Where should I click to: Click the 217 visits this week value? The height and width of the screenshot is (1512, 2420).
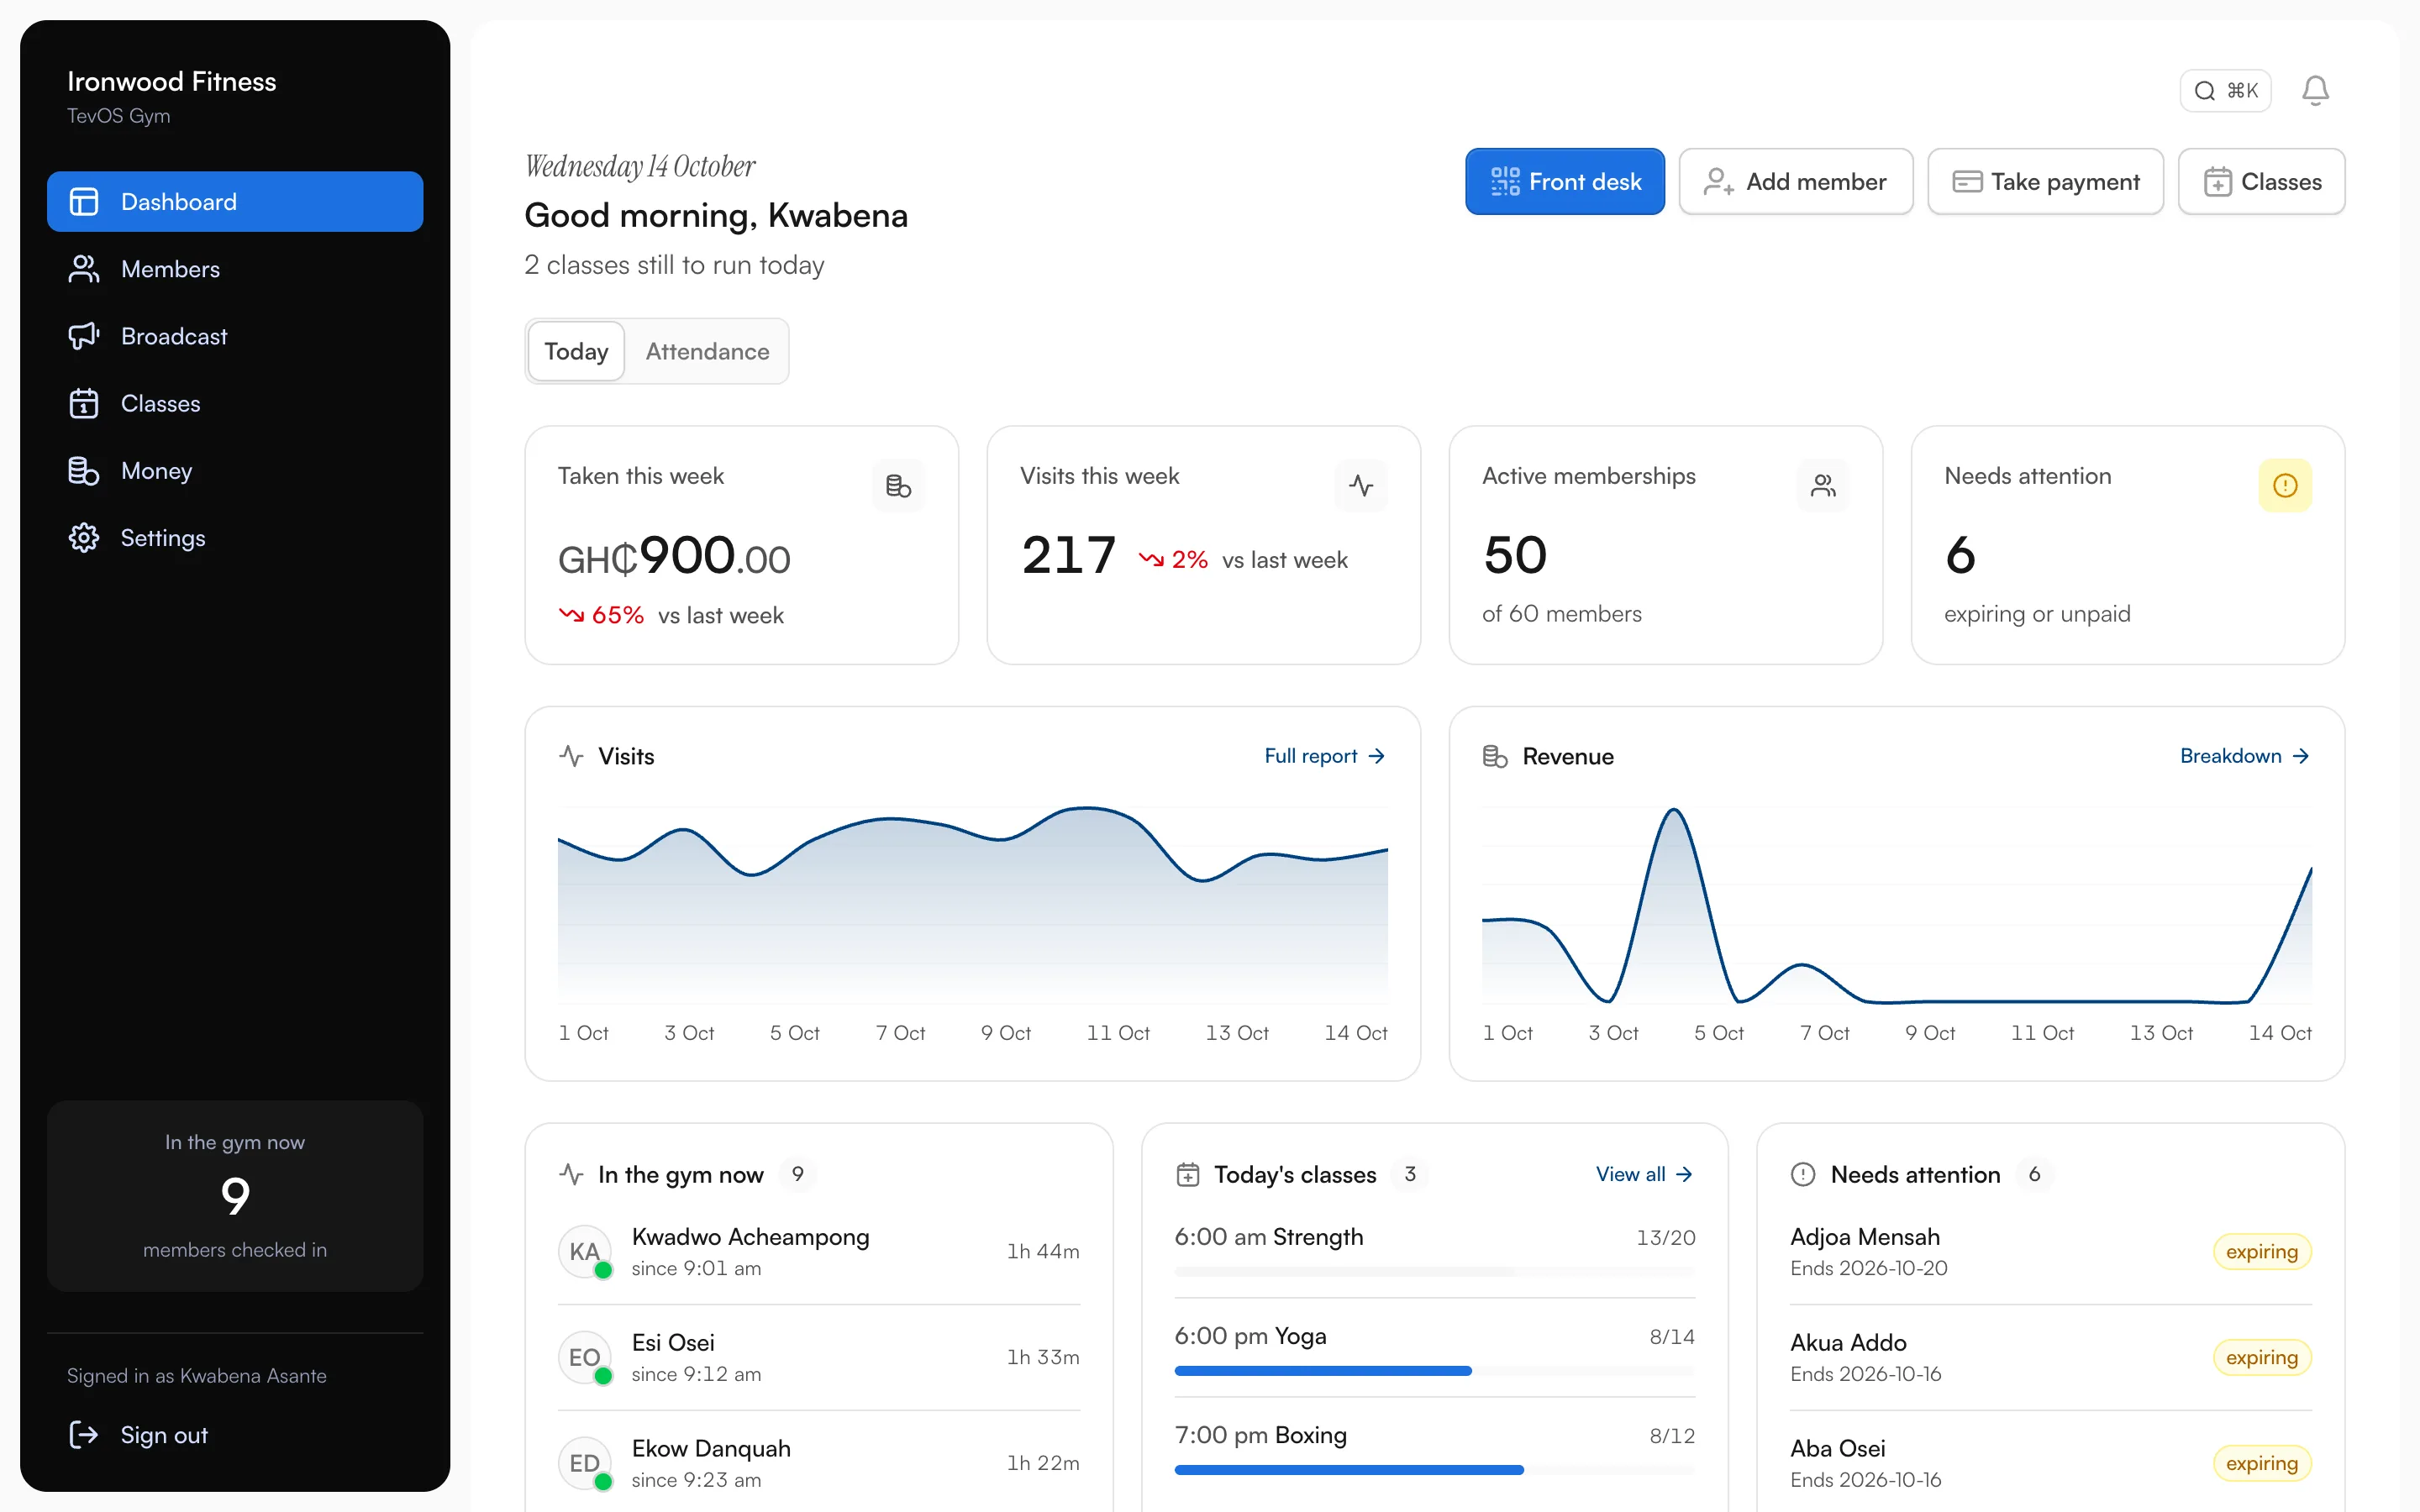tap(1068, 556)
